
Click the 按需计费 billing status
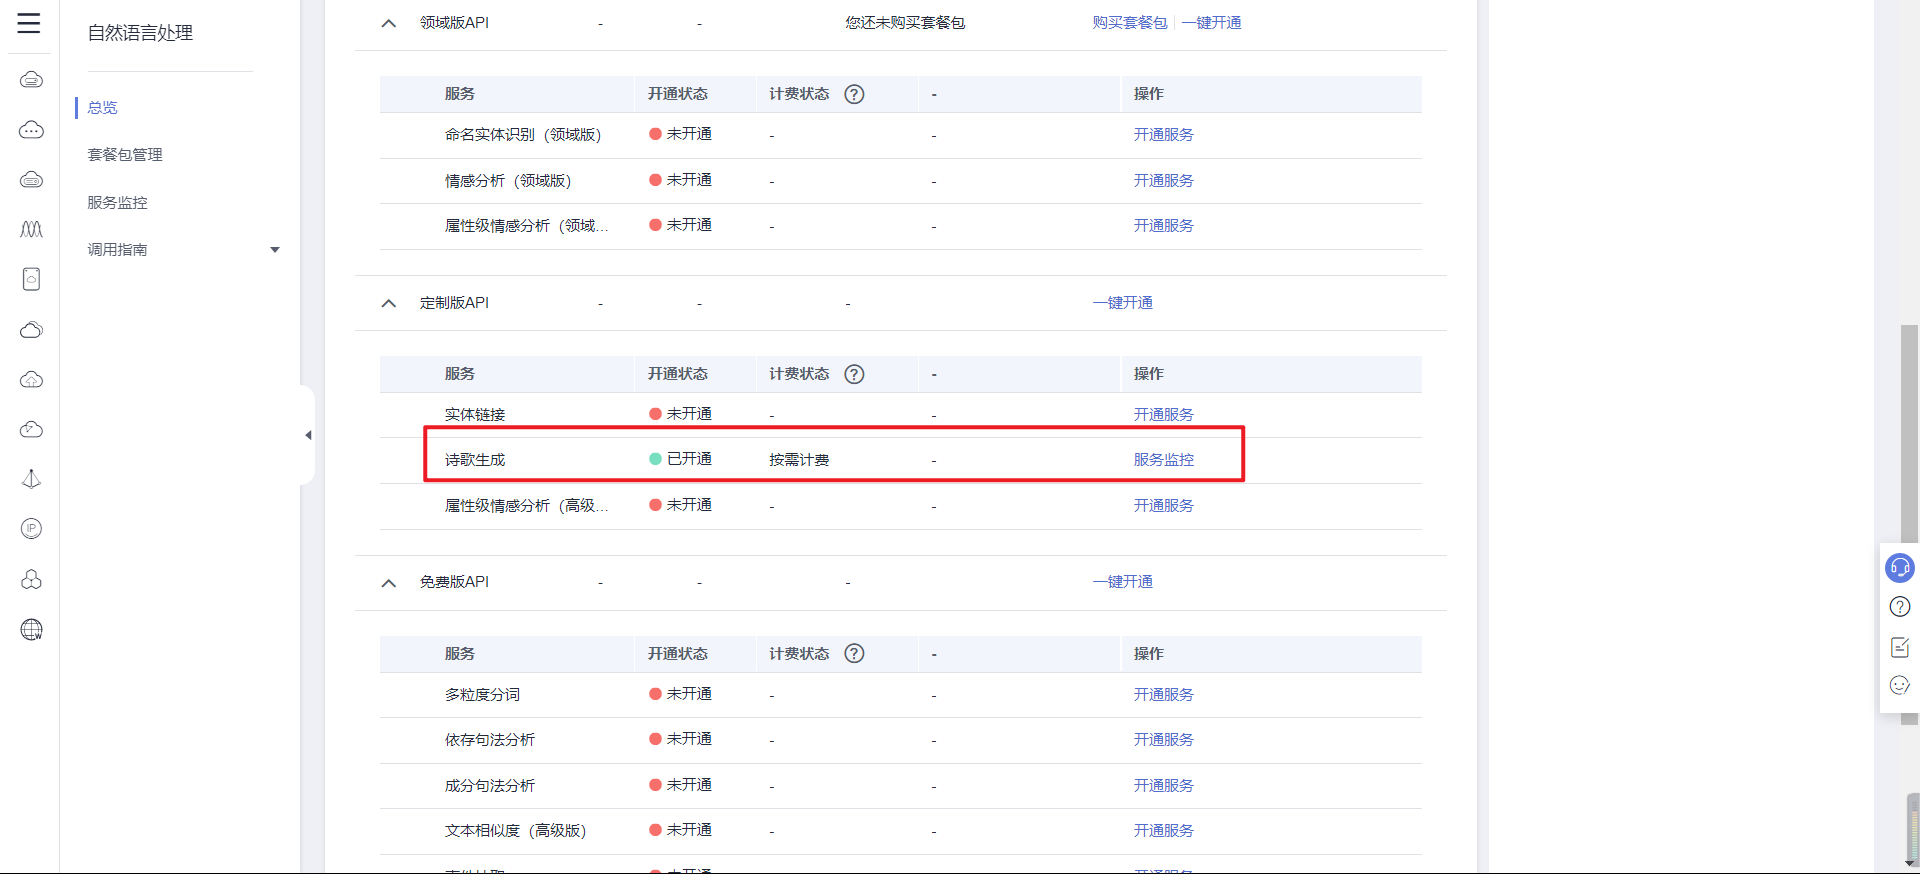(799, 459)
